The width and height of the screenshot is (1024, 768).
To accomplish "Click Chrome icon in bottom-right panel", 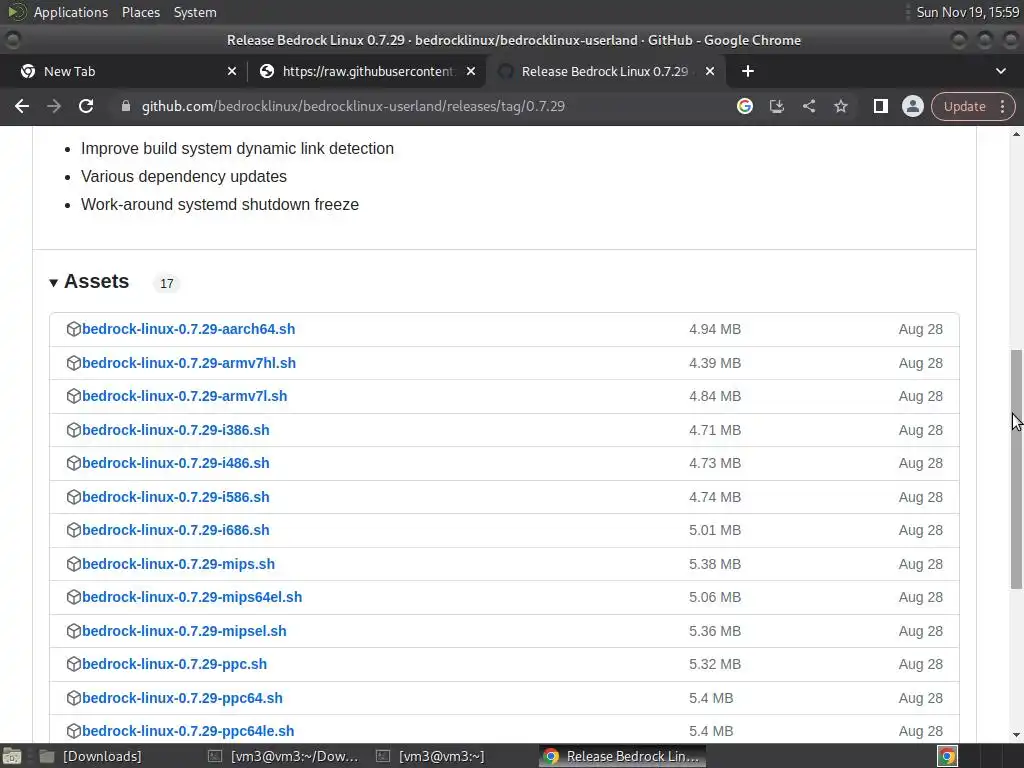I will click(947, 756).
